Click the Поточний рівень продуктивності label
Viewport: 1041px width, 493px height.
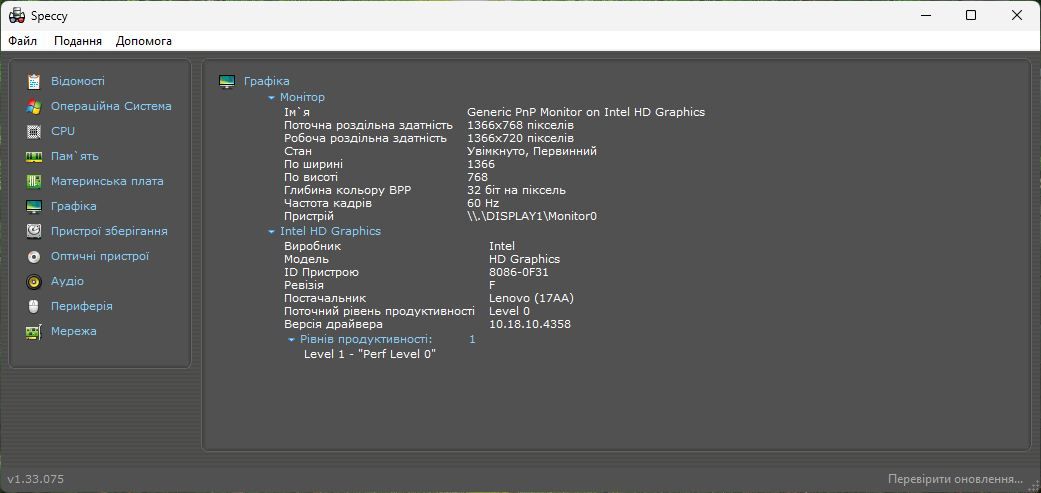coord(379,311)
